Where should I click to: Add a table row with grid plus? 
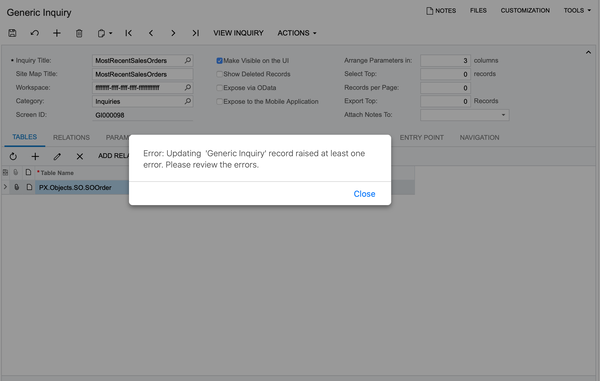coord(35,156)
